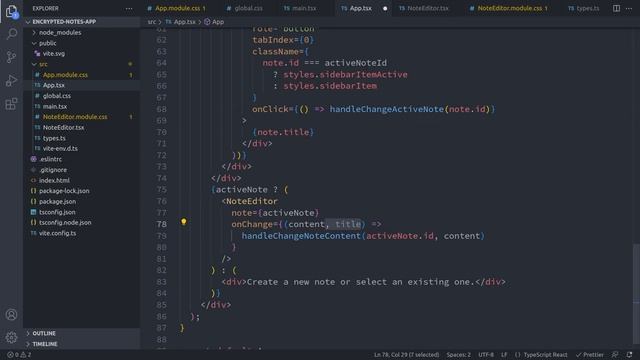This screenshot has height=360, width=640.
Task: Select App.tsx in the file tree
Action: click(x=82, y=85)
